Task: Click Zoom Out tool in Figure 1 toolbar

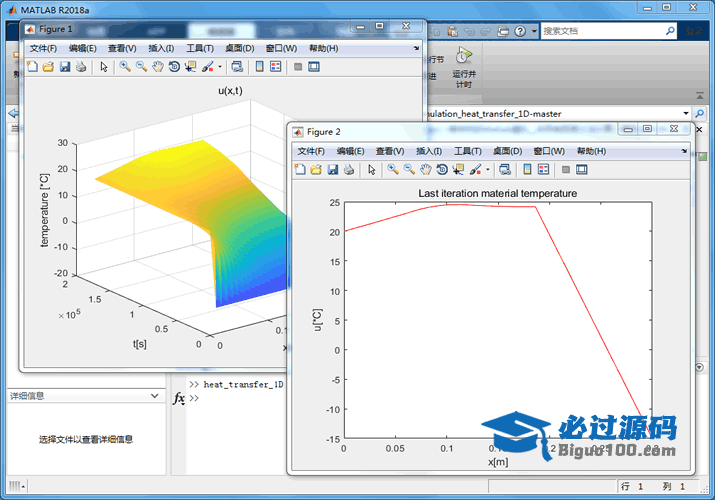Action: pos(141,67)
